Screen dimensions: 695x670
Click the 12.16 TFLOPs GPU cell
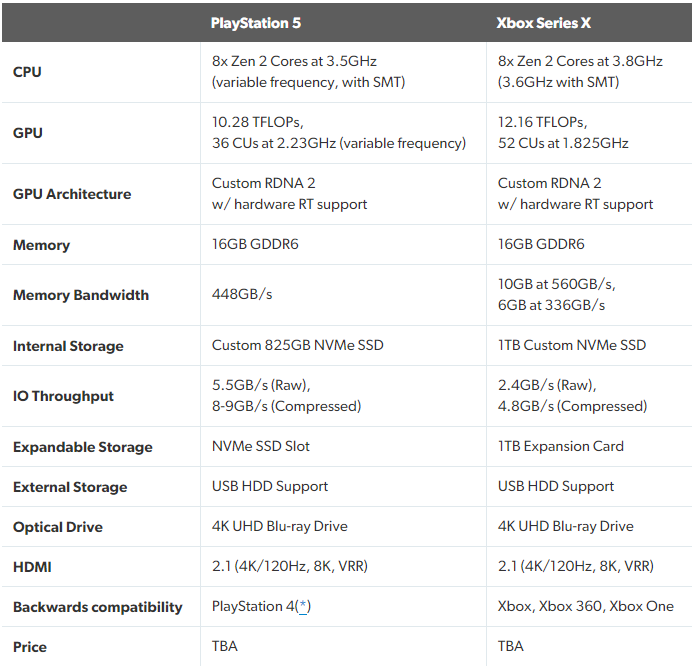pos(563,133)
